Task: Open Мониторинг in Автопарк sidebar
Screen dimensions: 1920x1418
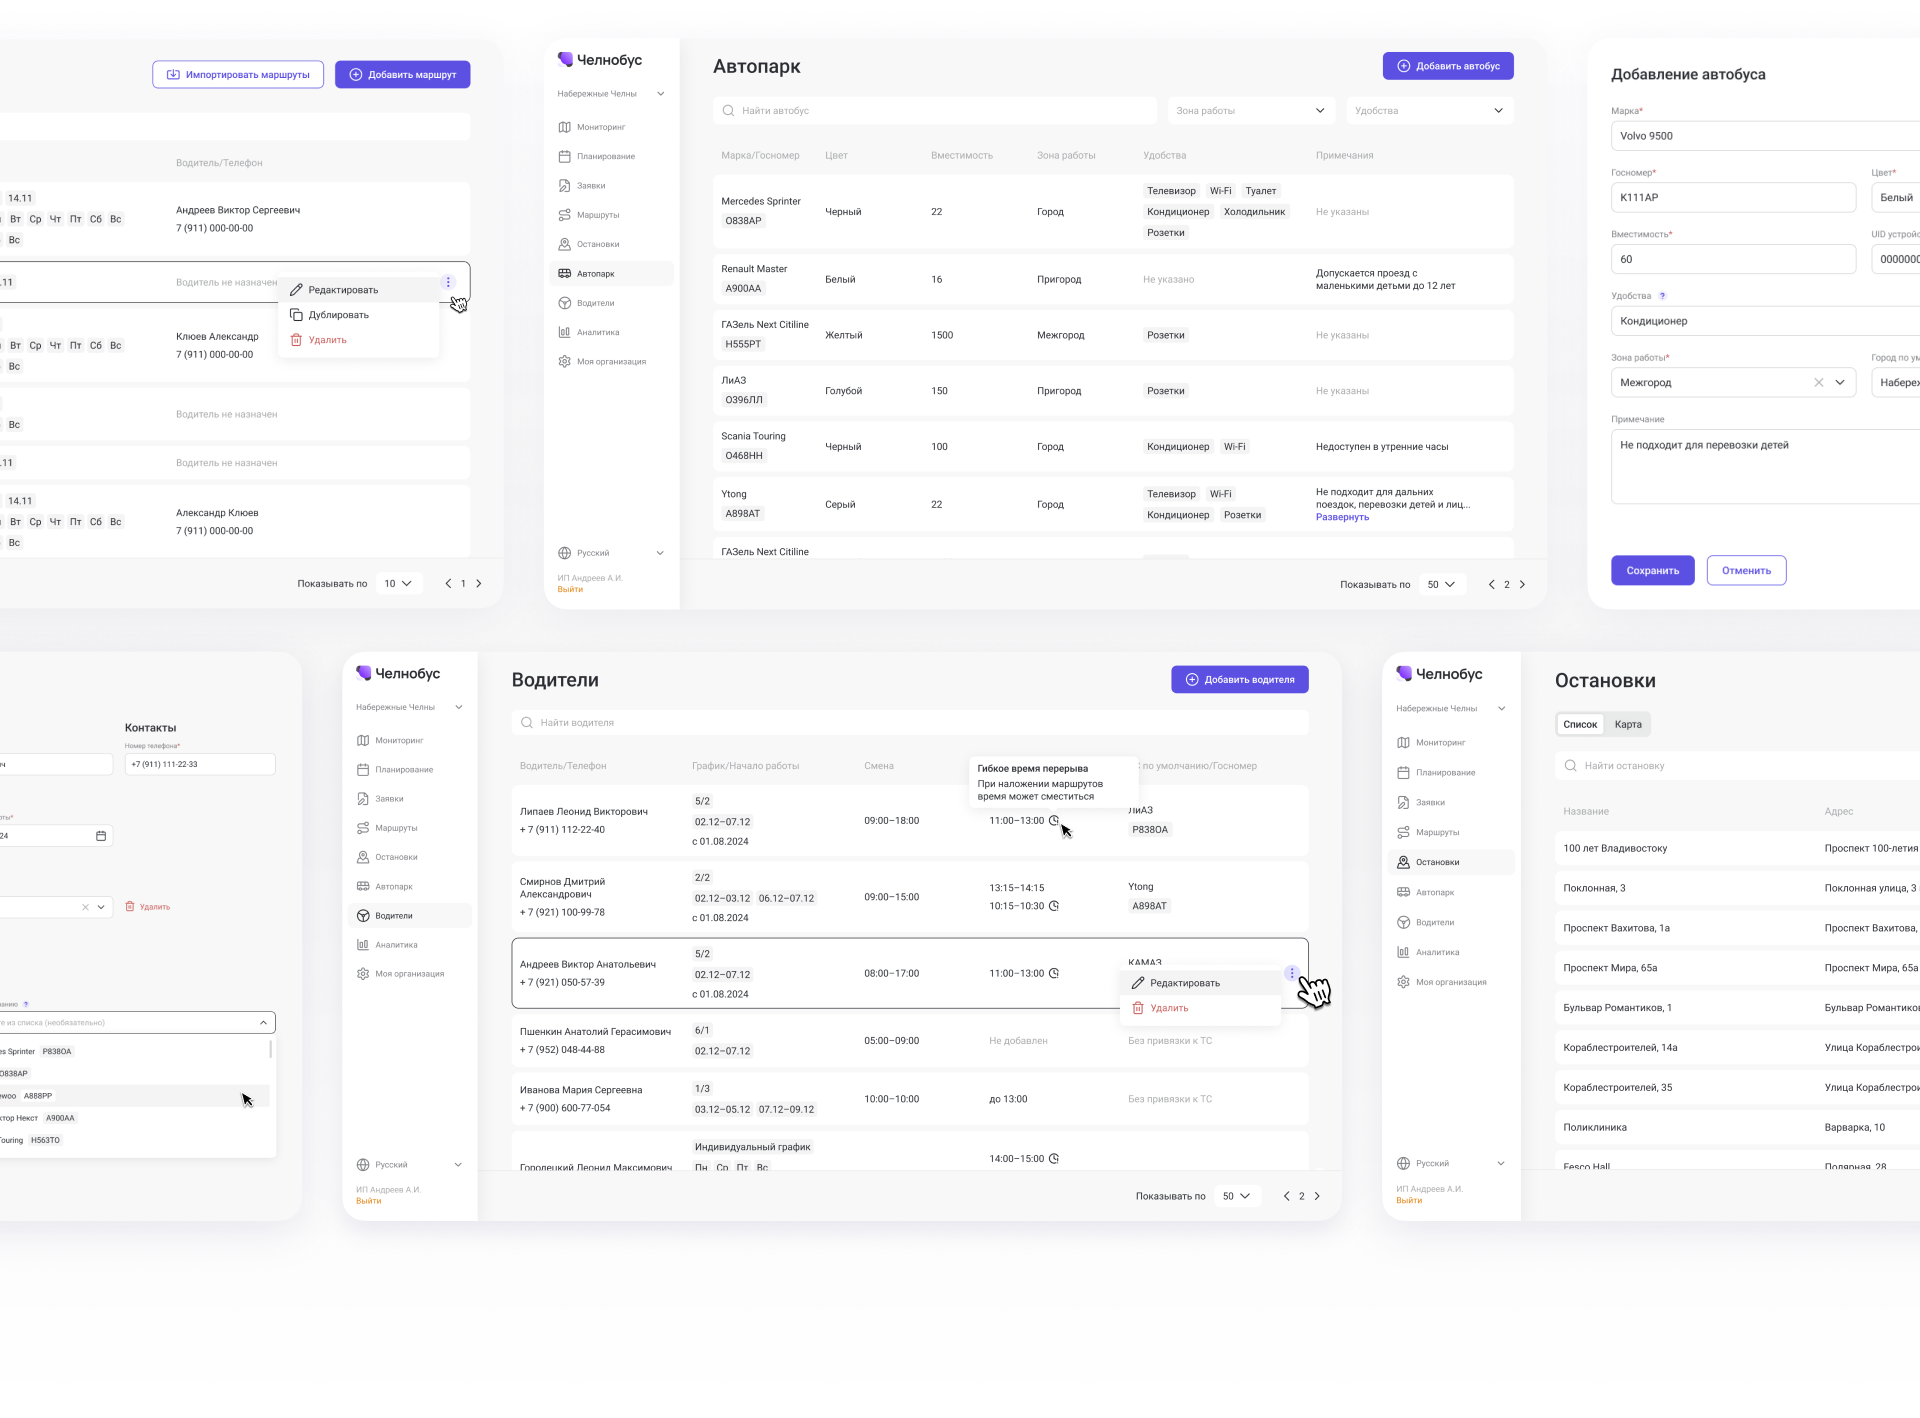Action: coord(600,127)
